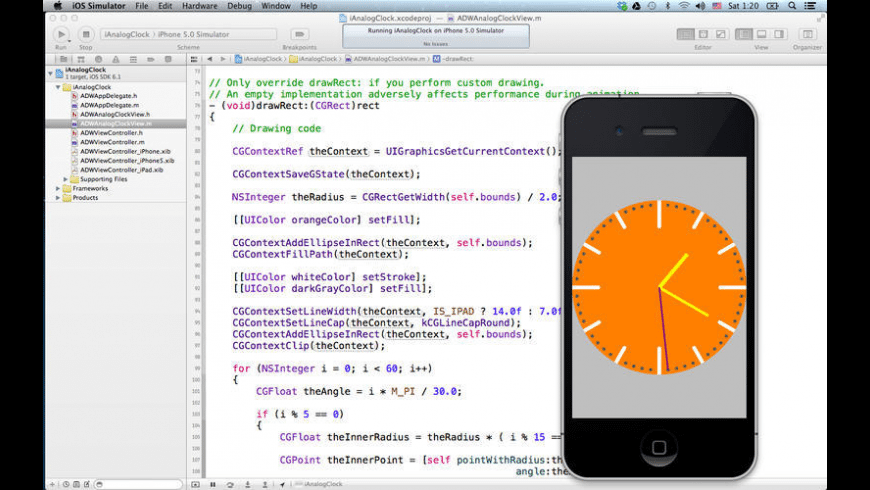
Task: Click the iPhone simulator home button
Action: click(659, 447)
